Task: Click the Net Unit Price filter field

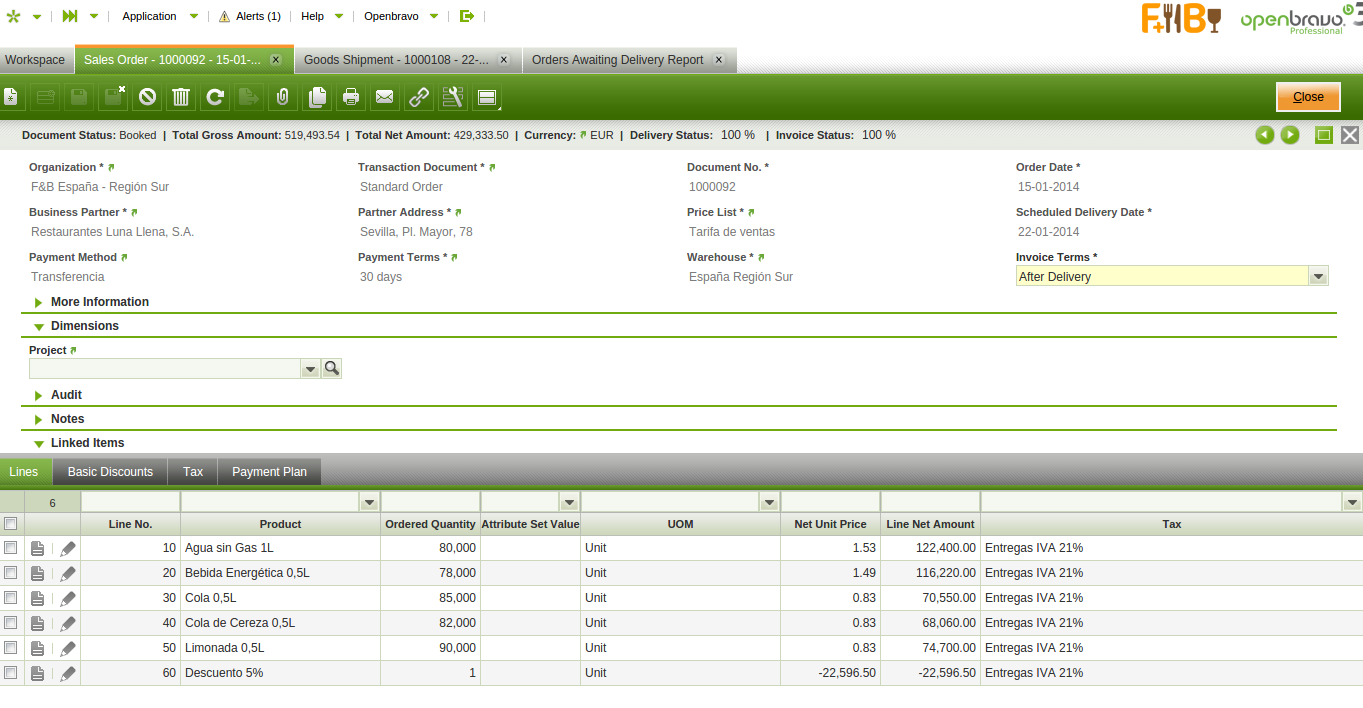Action: [830, 502]
